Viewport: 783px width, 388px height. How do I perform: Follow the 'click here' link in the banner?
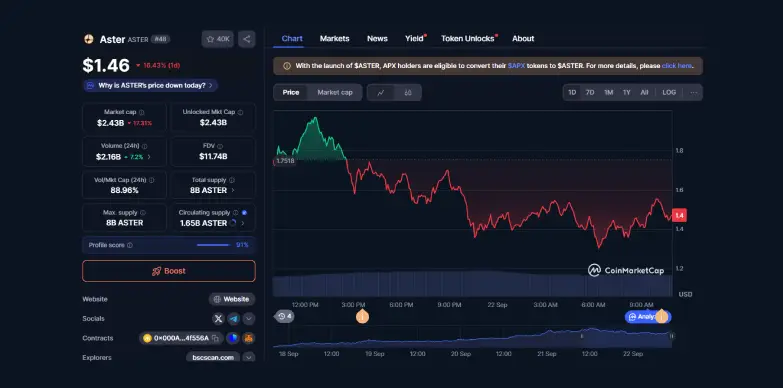pos(677,66)
